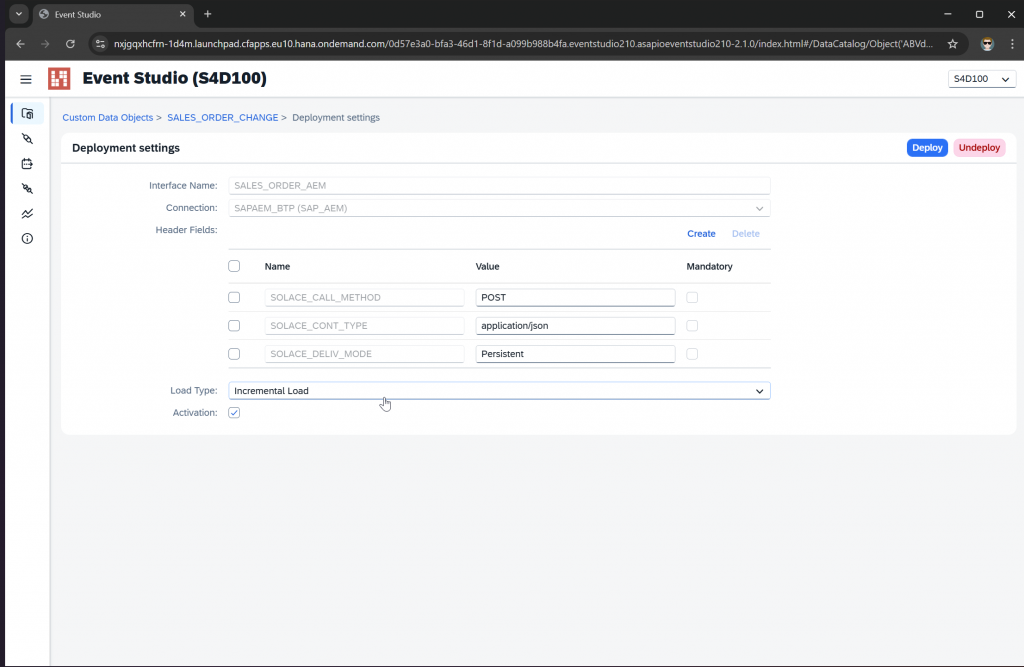Check the select-all checkbox in the header row

pos(234,266)
